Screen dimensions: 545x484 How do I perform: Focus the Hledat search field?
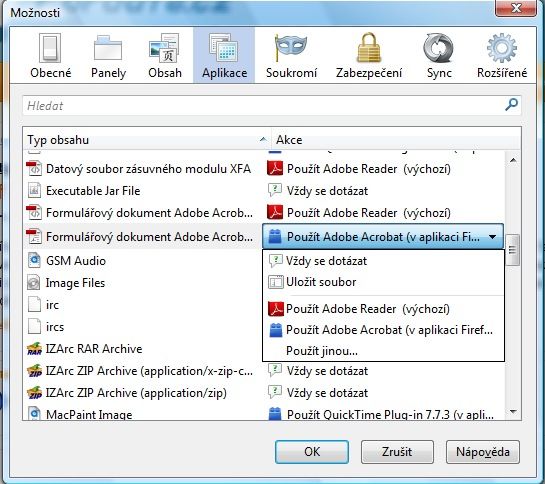264,105
